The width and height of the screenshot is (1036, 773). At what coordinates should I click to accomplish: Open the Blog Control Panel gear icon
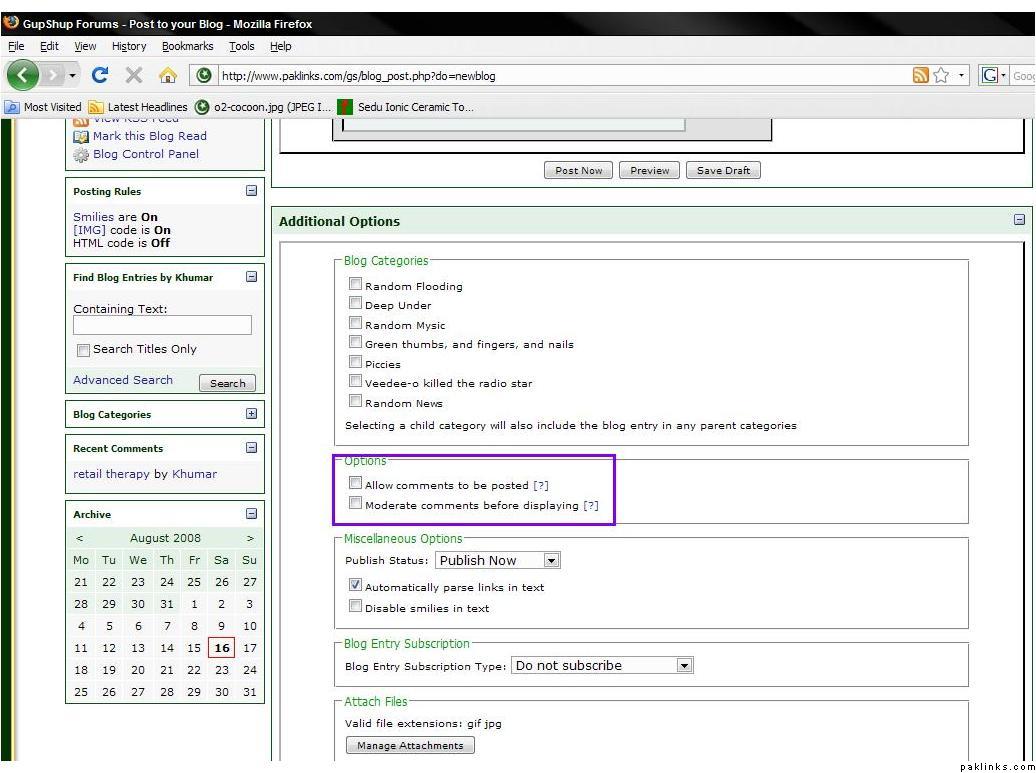coord(81,155)
